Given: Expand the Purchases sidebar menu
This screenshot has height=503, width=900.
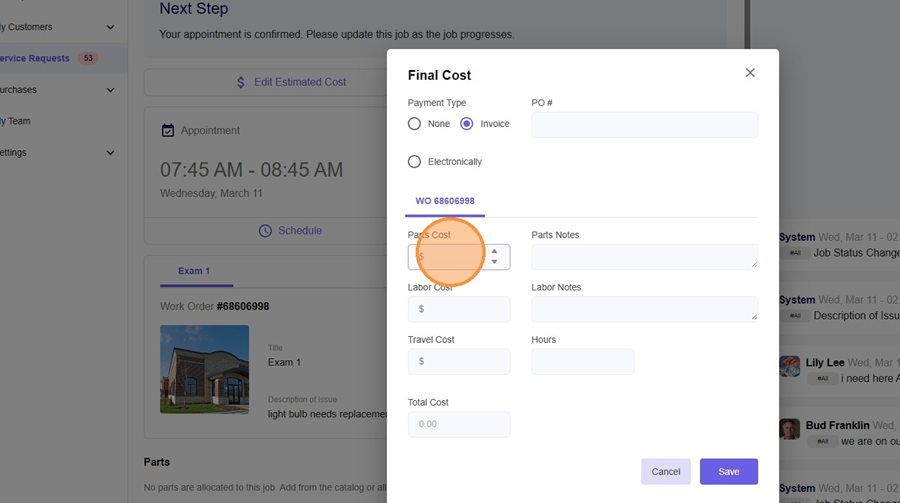Looking at the screenshot, I should 110,90.
